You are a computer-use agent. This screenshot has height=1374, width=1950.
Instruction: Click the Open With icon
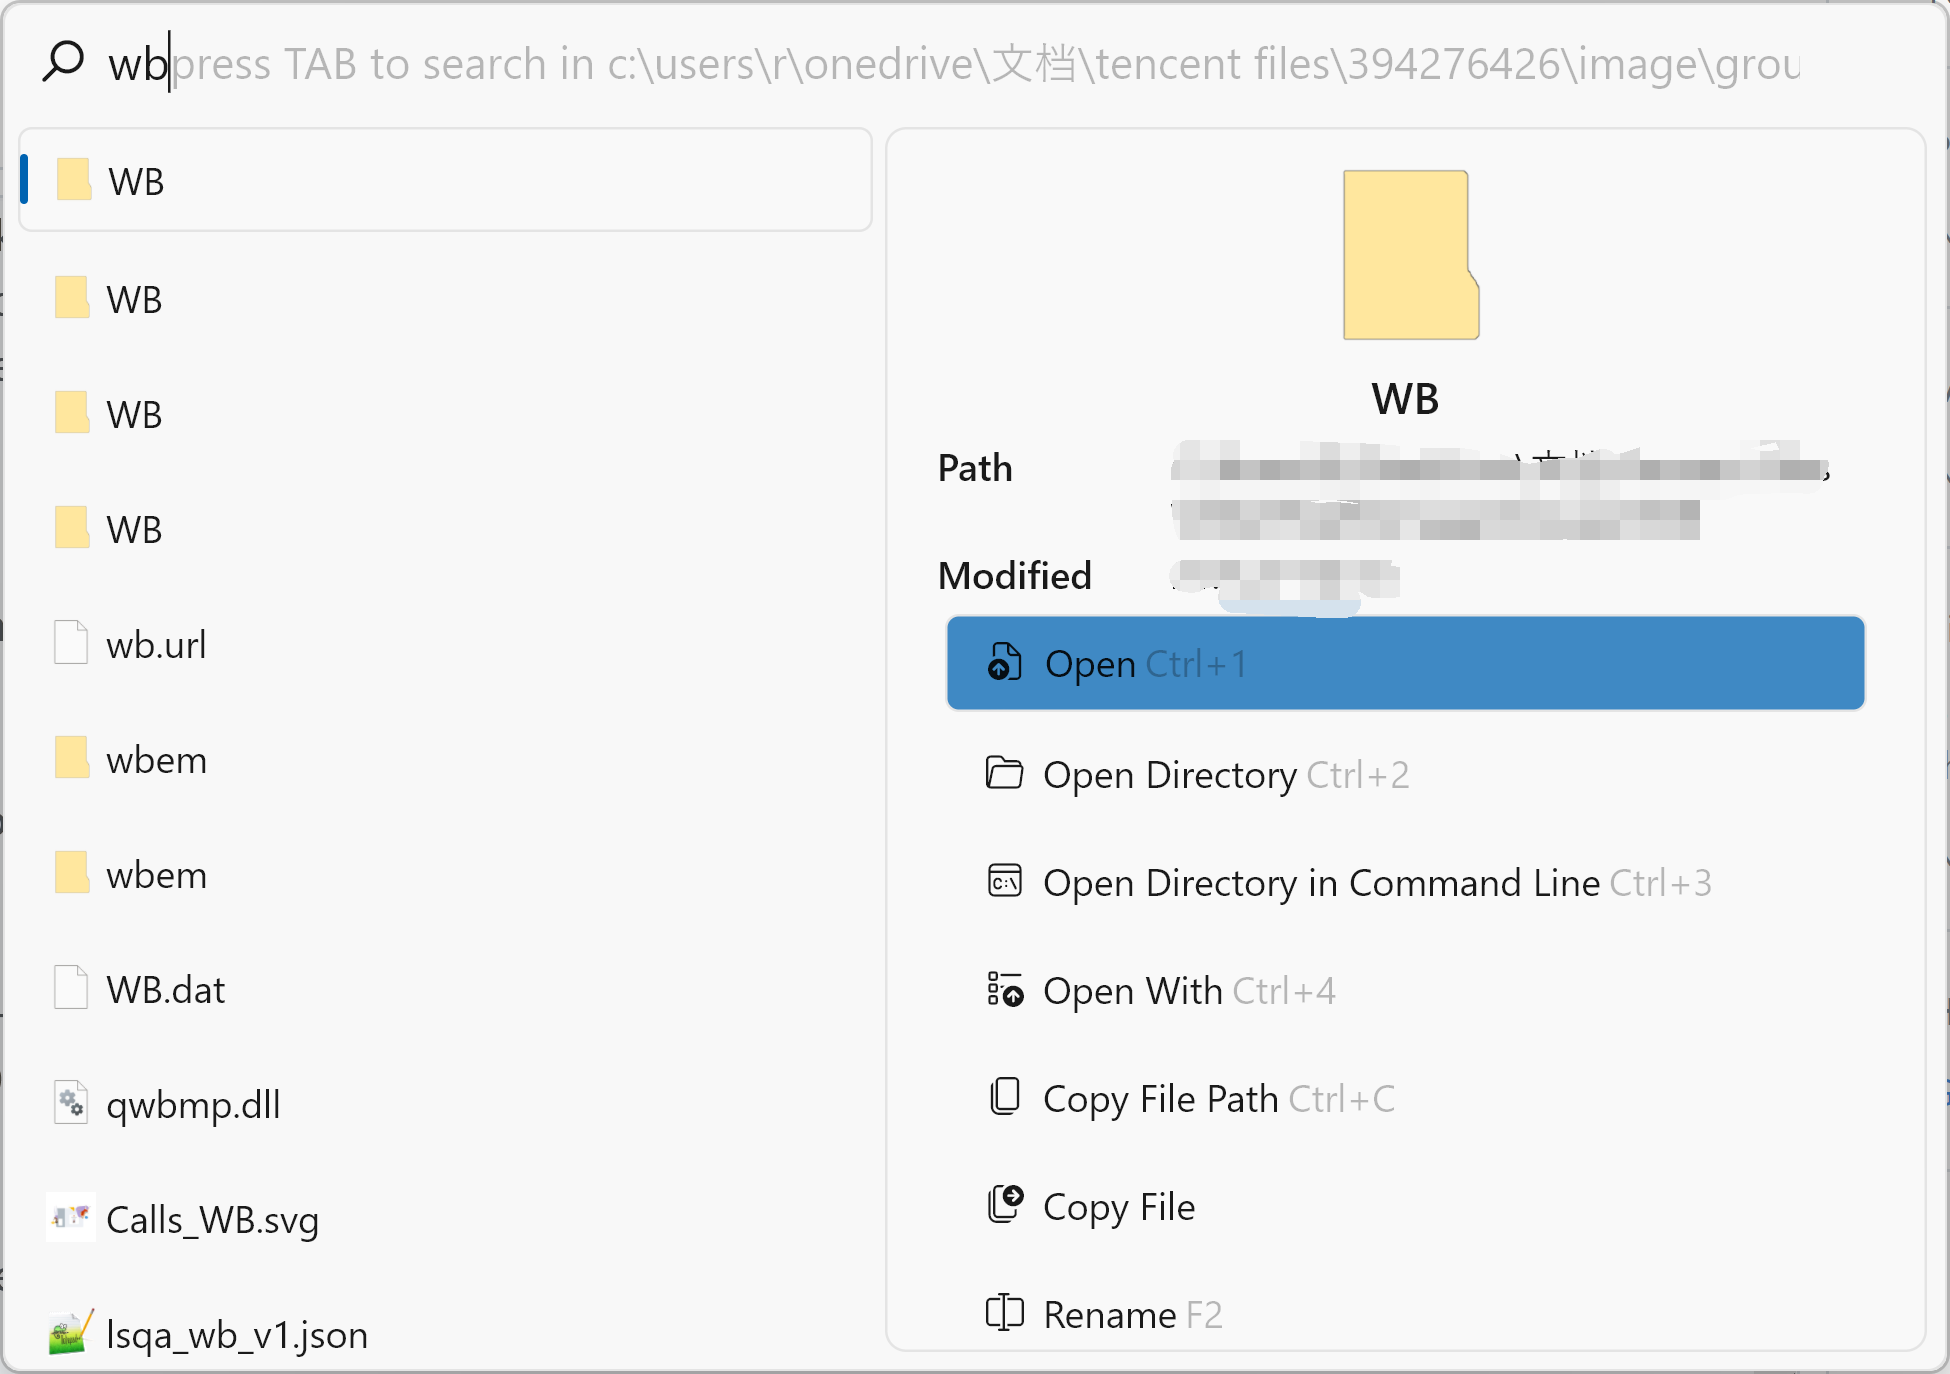point(1004,990)
